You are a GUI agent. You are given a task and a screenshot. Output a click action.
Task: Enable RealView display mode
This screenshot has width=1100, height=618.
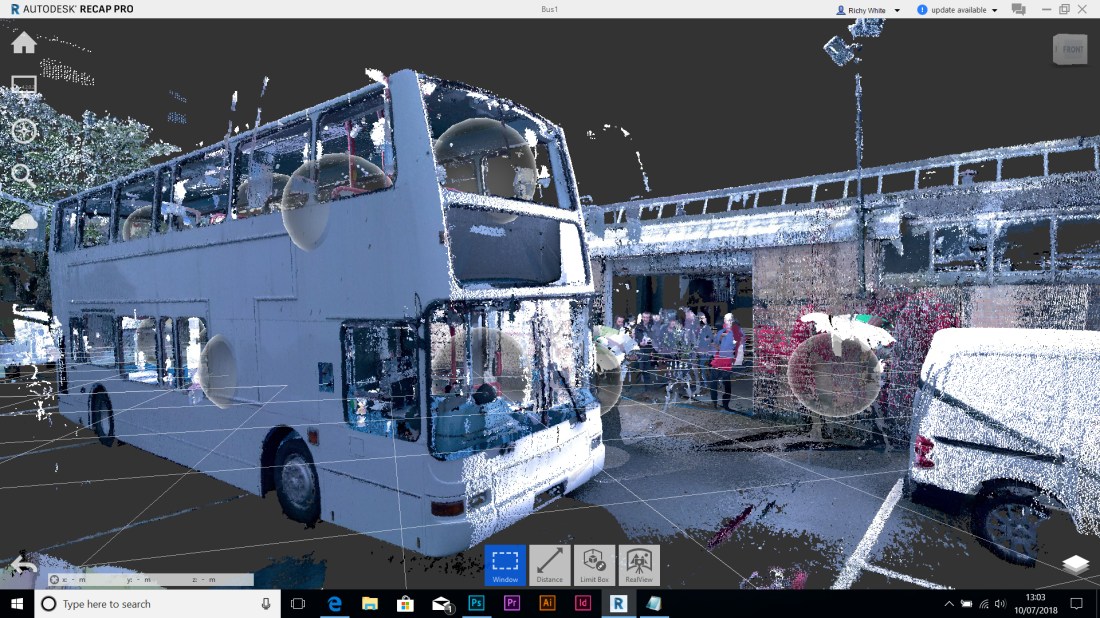pos(637,563)
